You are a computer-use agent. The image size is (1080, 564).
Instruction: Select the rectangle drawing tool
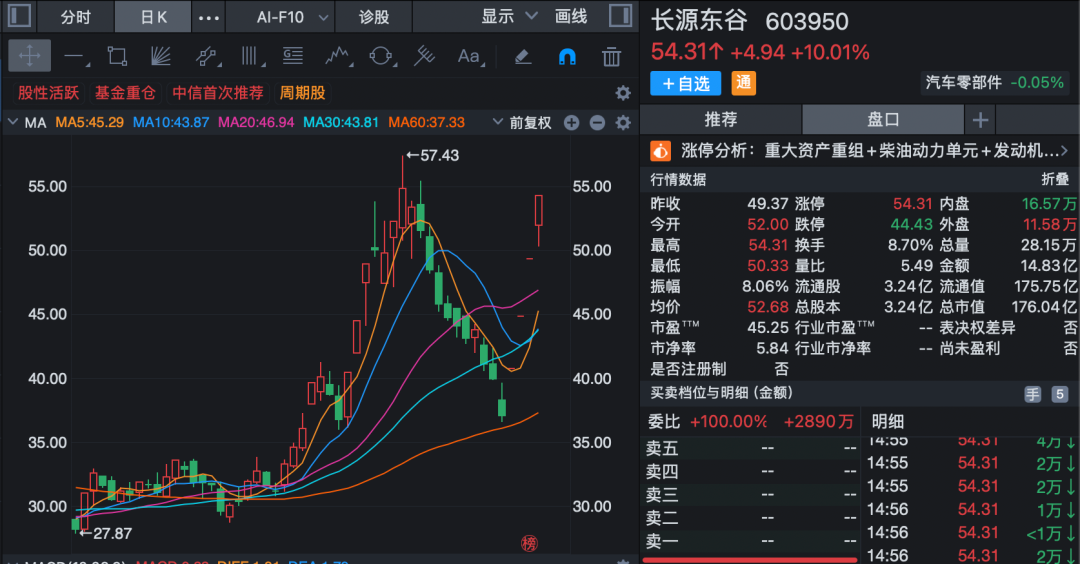click(x=117, y=56)
